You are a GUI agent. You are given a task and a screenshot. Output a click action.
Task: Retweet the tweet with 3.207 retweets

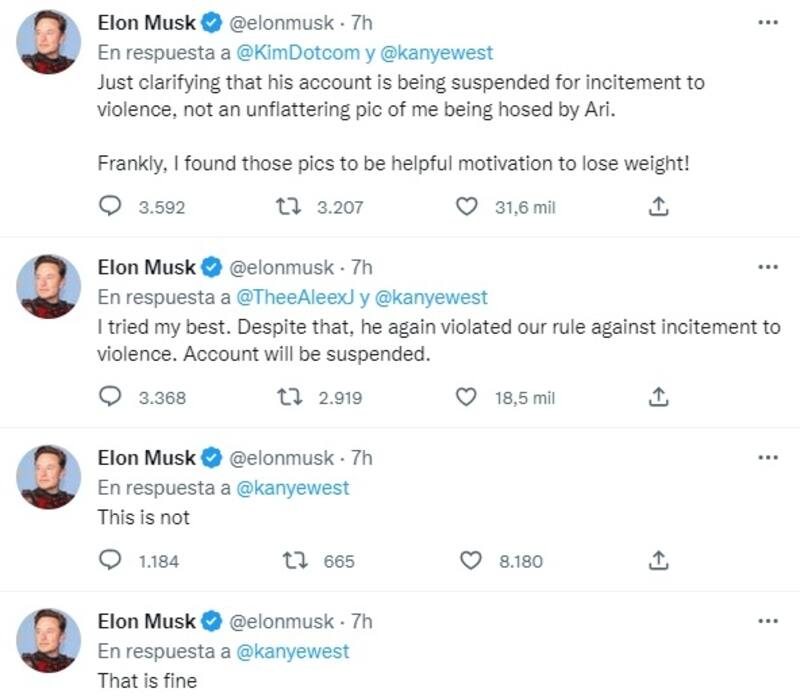coord(286,207)
